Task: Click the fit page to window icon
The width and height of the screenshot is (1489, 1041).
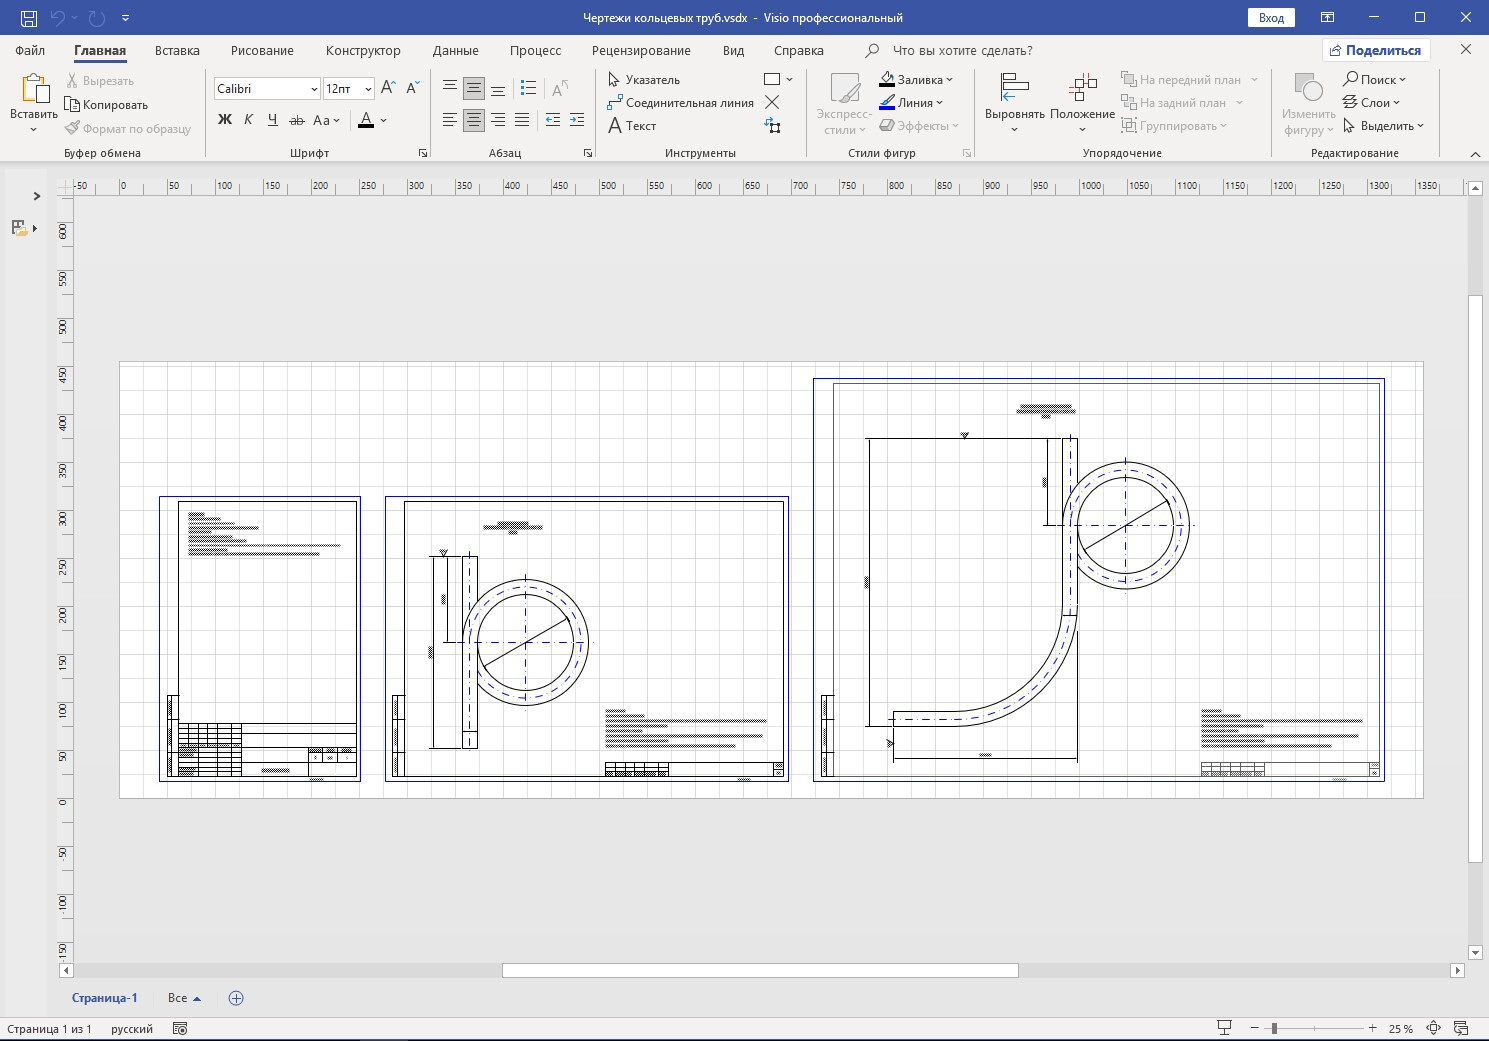Action: [1433, 1028]
